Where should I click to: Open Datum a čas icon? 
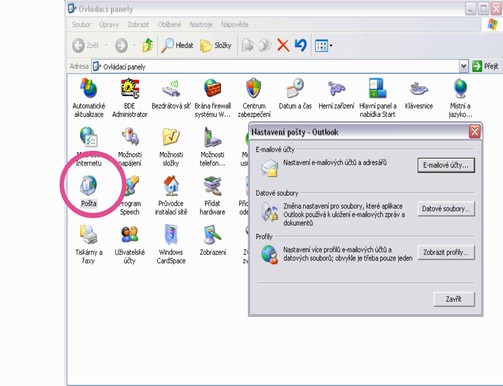[x=295, y=94]
